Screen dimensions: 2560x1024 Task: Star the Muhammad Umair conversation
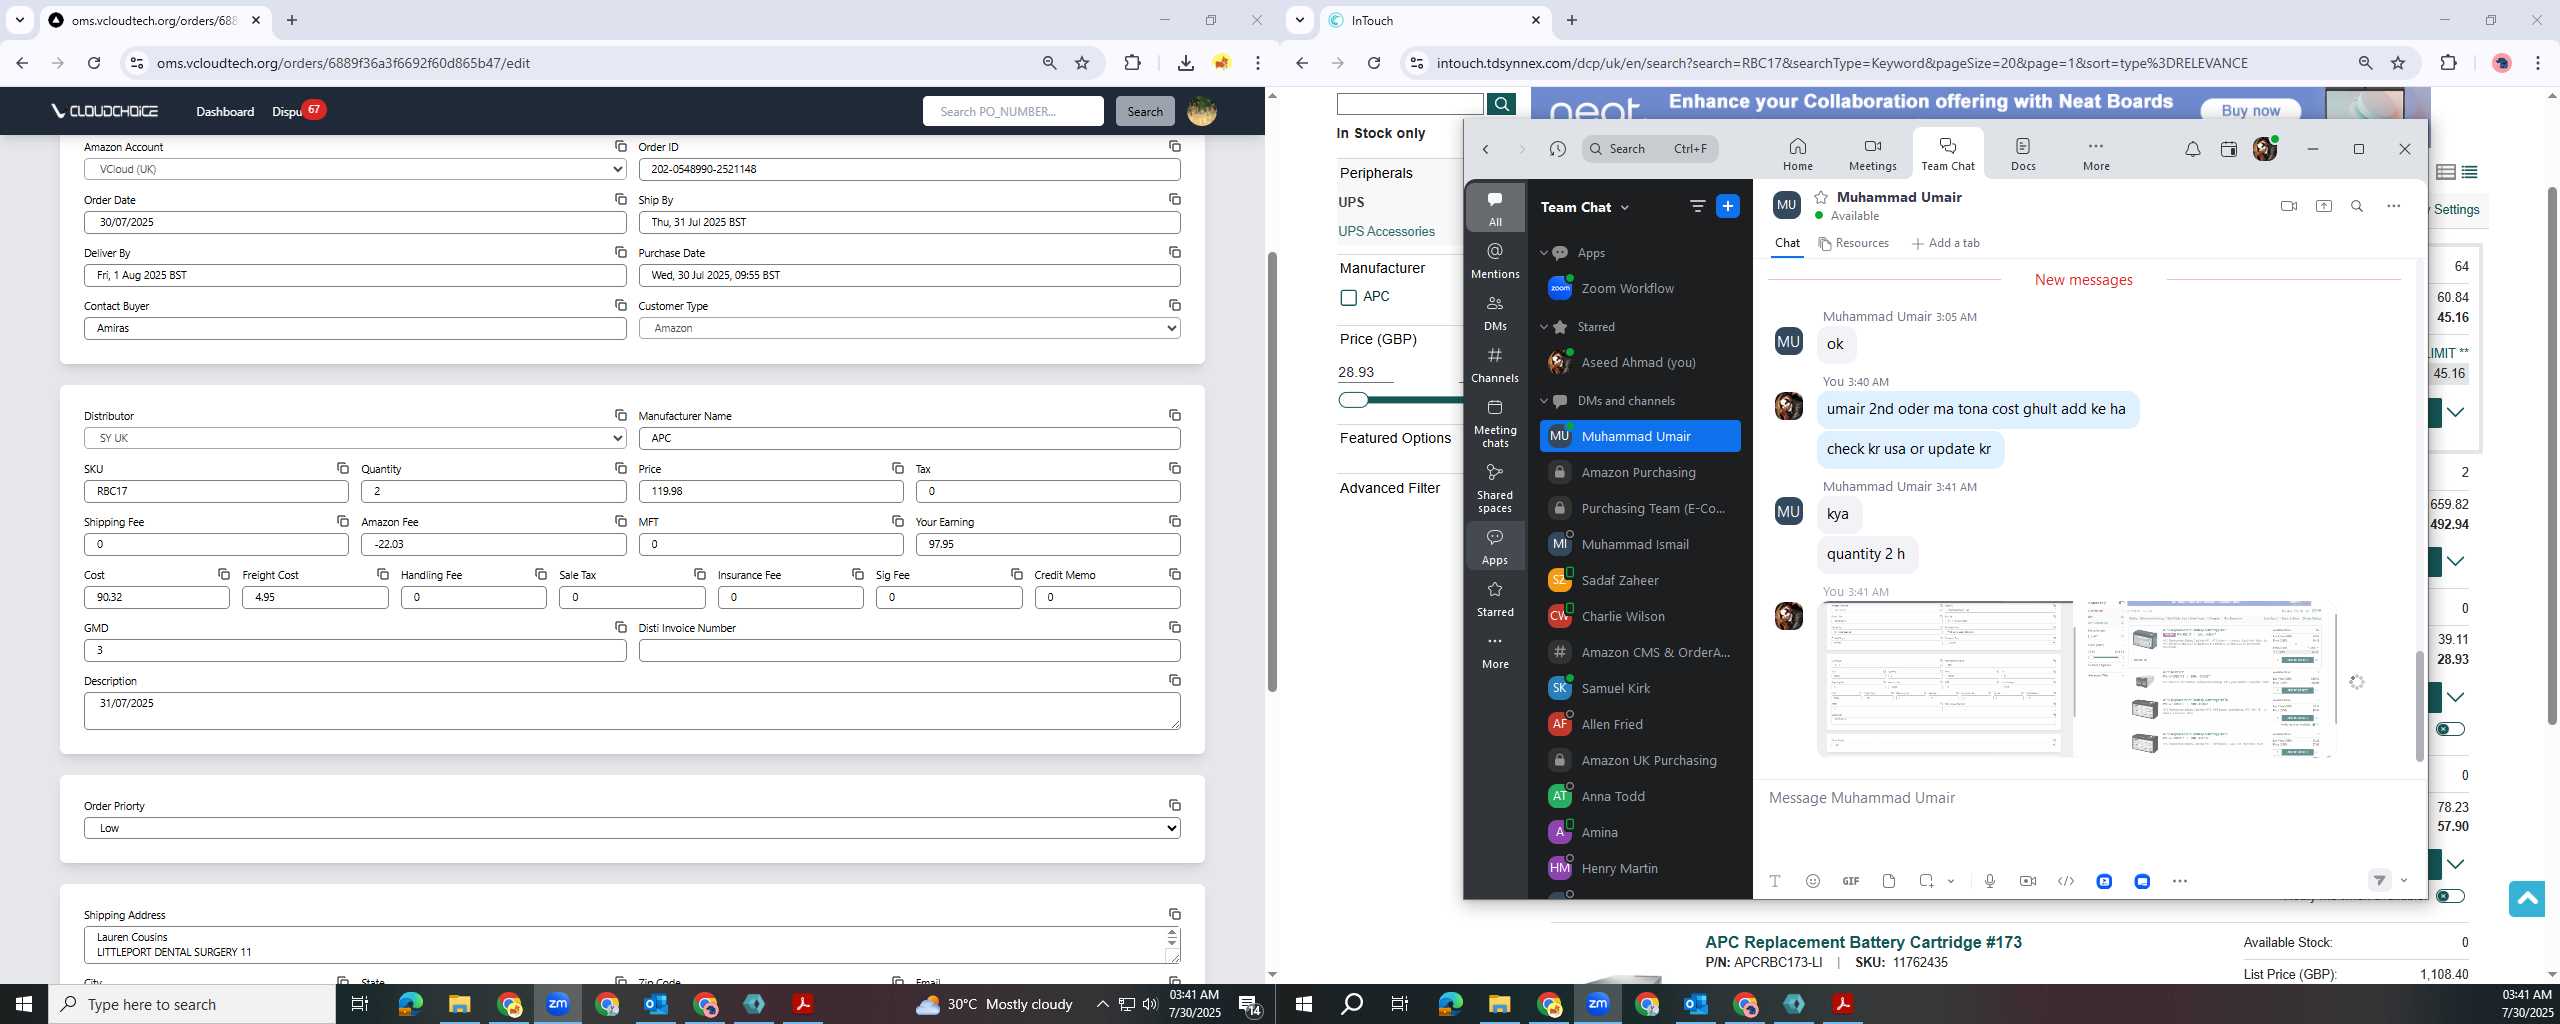[x=1821, y=197]
